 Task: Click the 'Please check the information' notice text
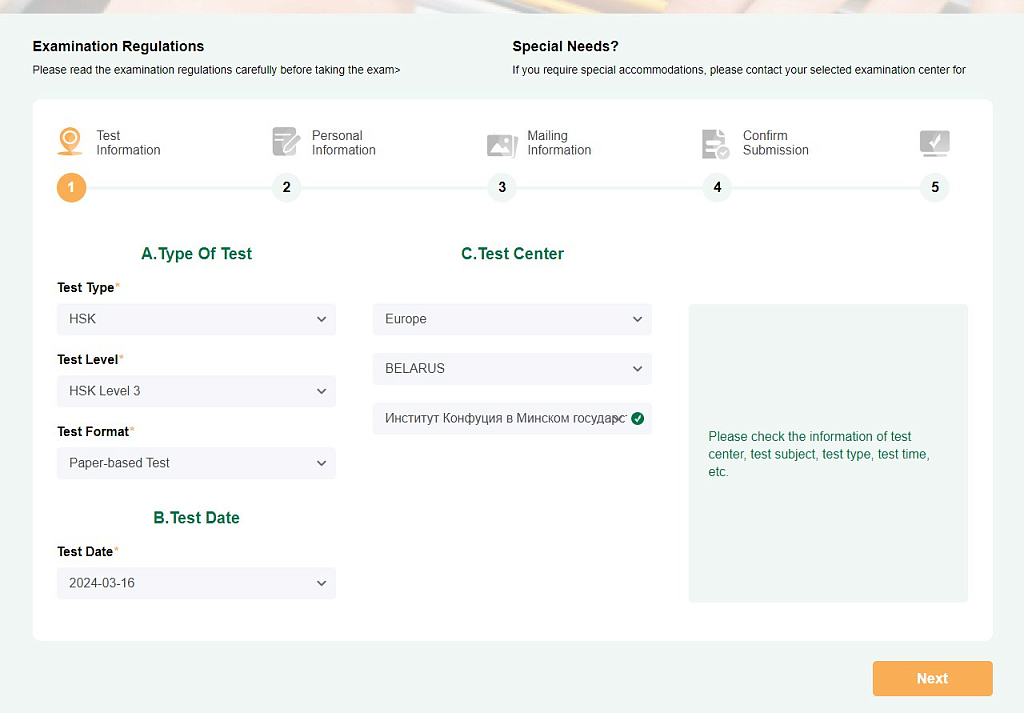pos(819,454)
